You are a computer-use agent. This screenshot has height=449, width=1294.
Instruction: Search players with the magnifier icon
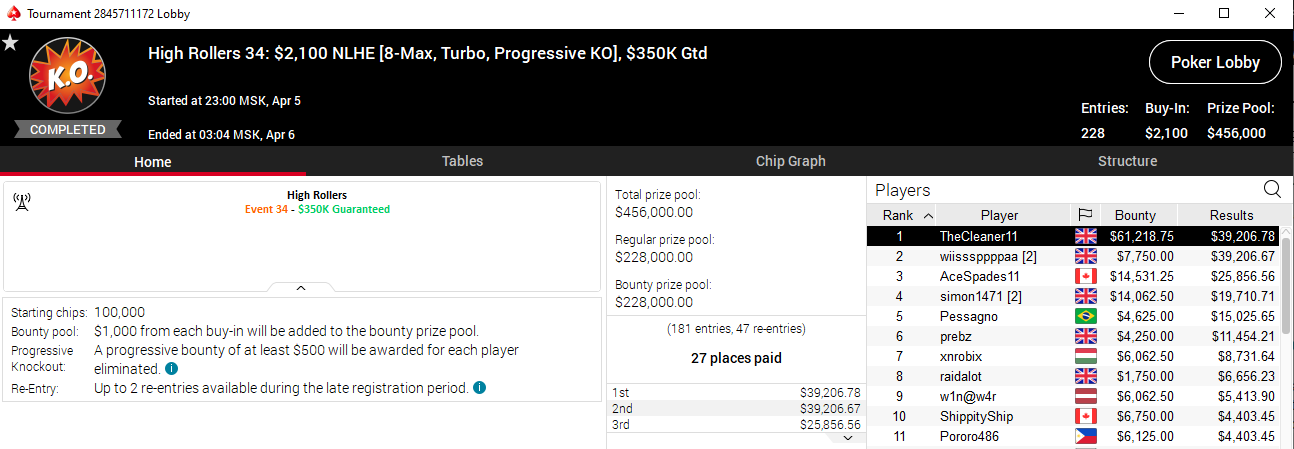(1272, 189)
